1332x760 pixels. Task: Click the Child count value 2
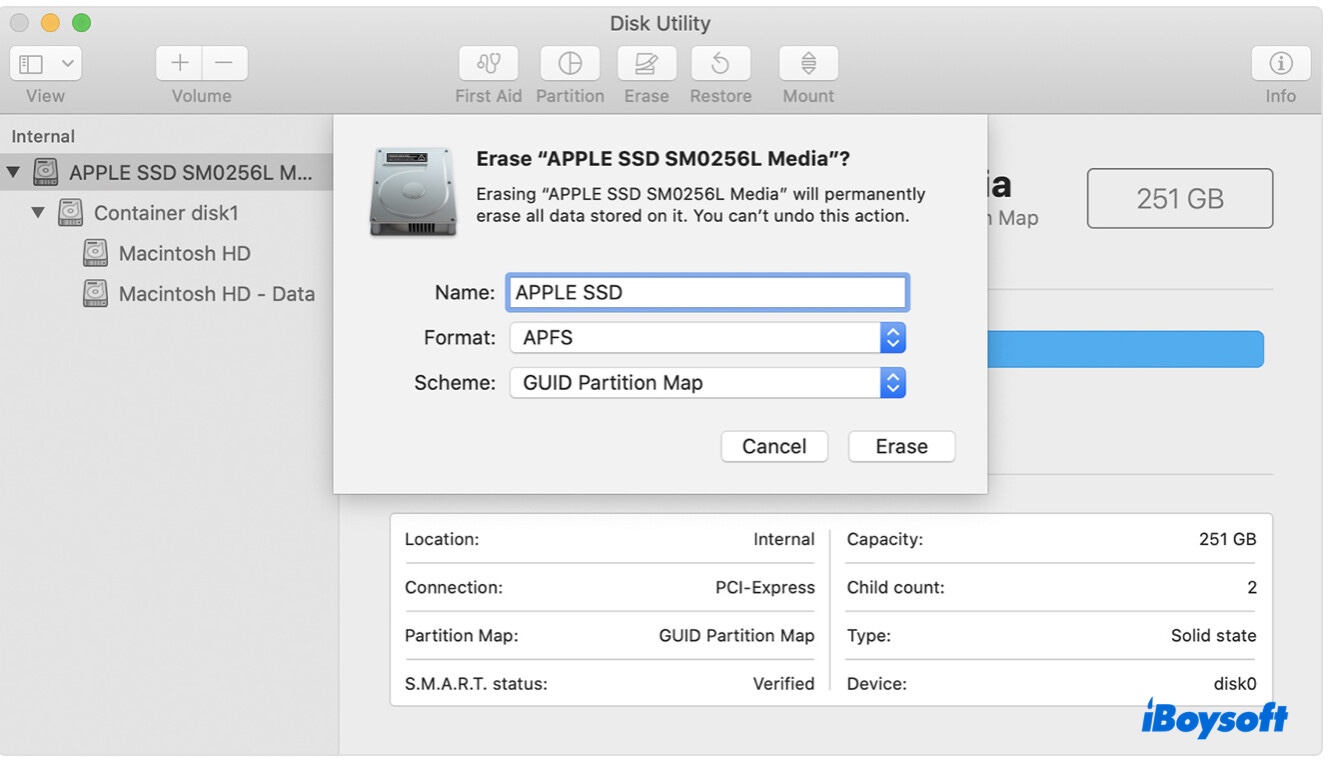pos(1252,587)
